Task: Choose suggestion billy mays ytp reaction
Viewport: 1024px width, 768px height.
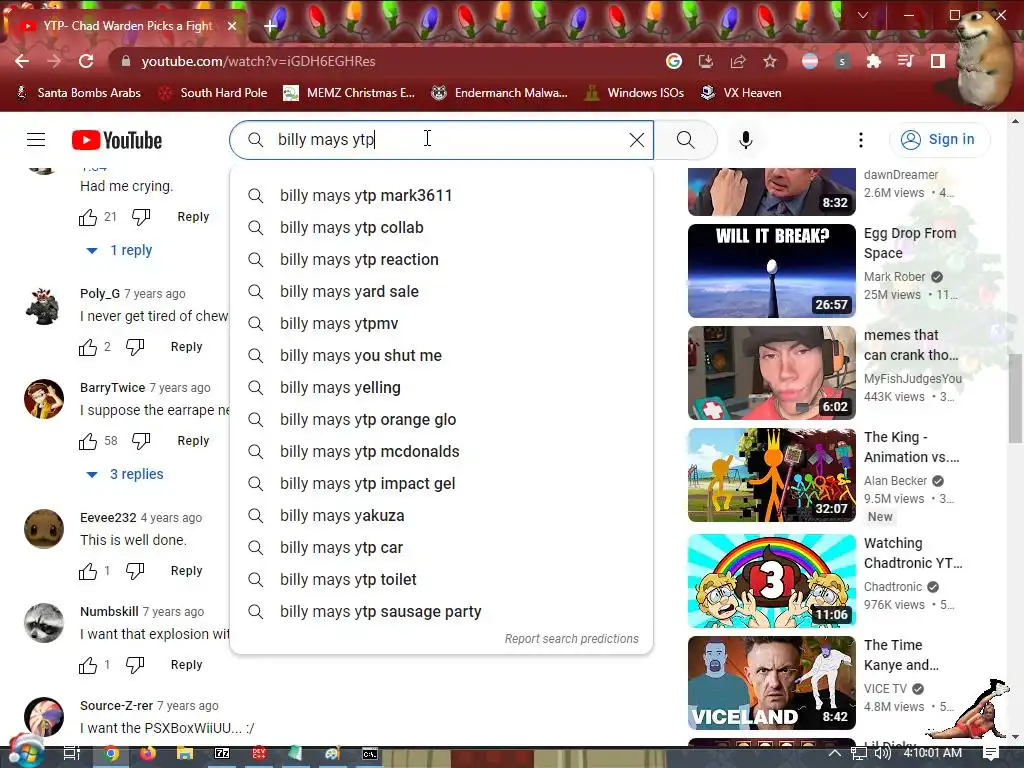Action: (x=441, y=259)
